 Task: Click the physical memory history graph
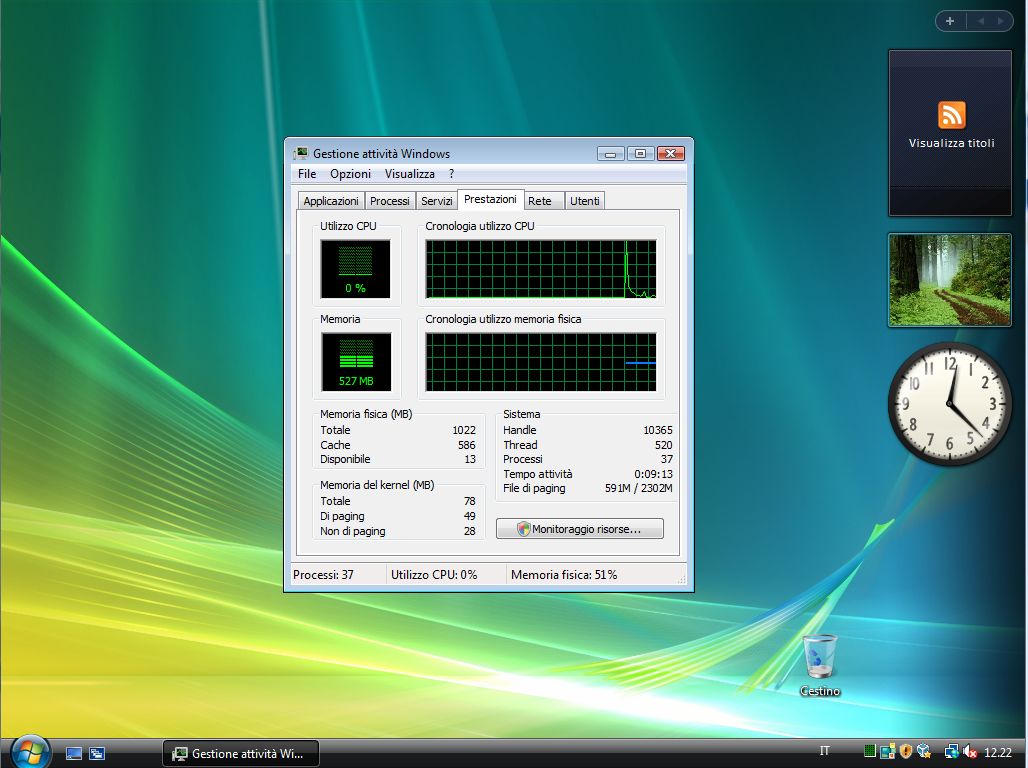click(x=541, y=362)
